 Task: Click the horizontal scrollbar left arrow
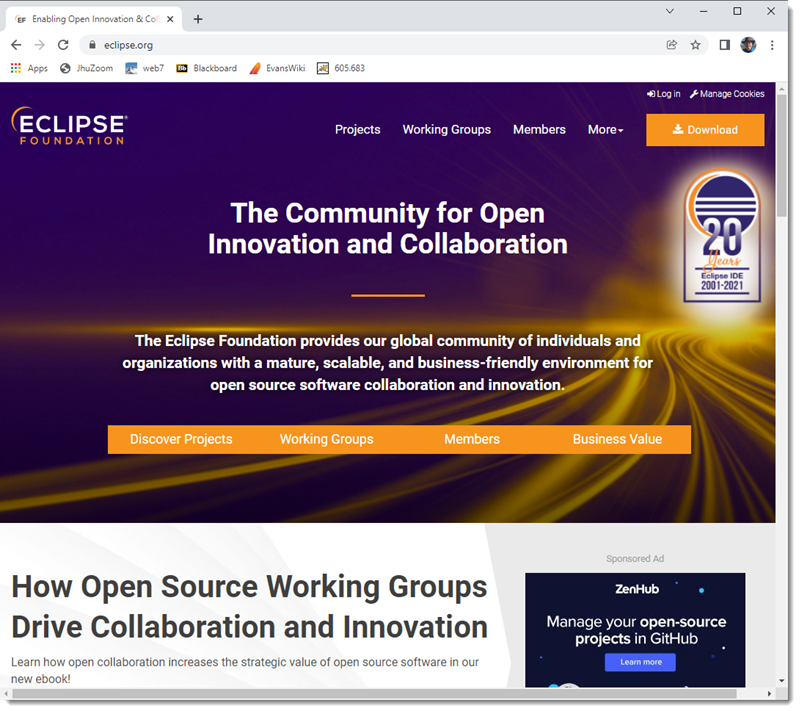[6, 694]
